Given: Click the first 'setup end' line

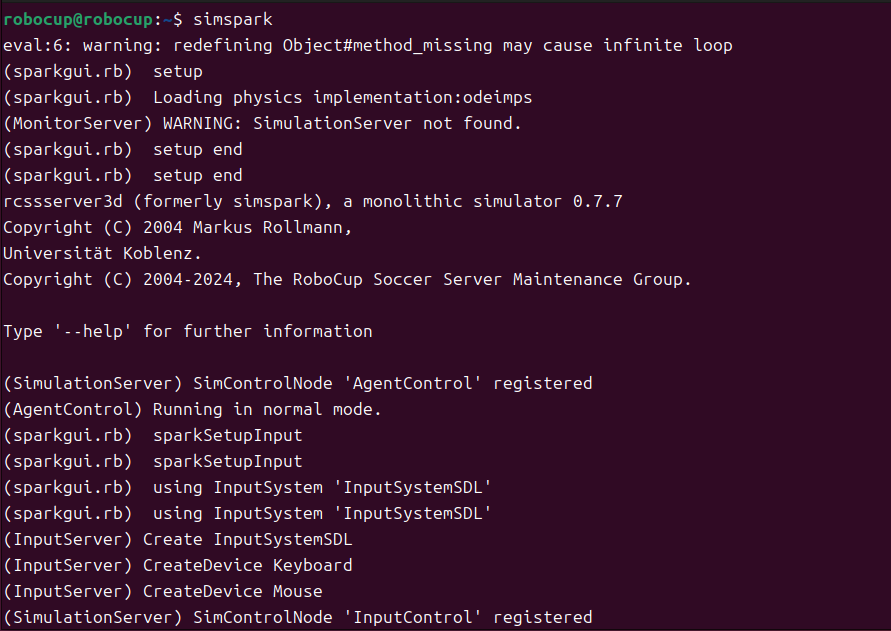Looking at the screenshot, I should click(122, 149).
